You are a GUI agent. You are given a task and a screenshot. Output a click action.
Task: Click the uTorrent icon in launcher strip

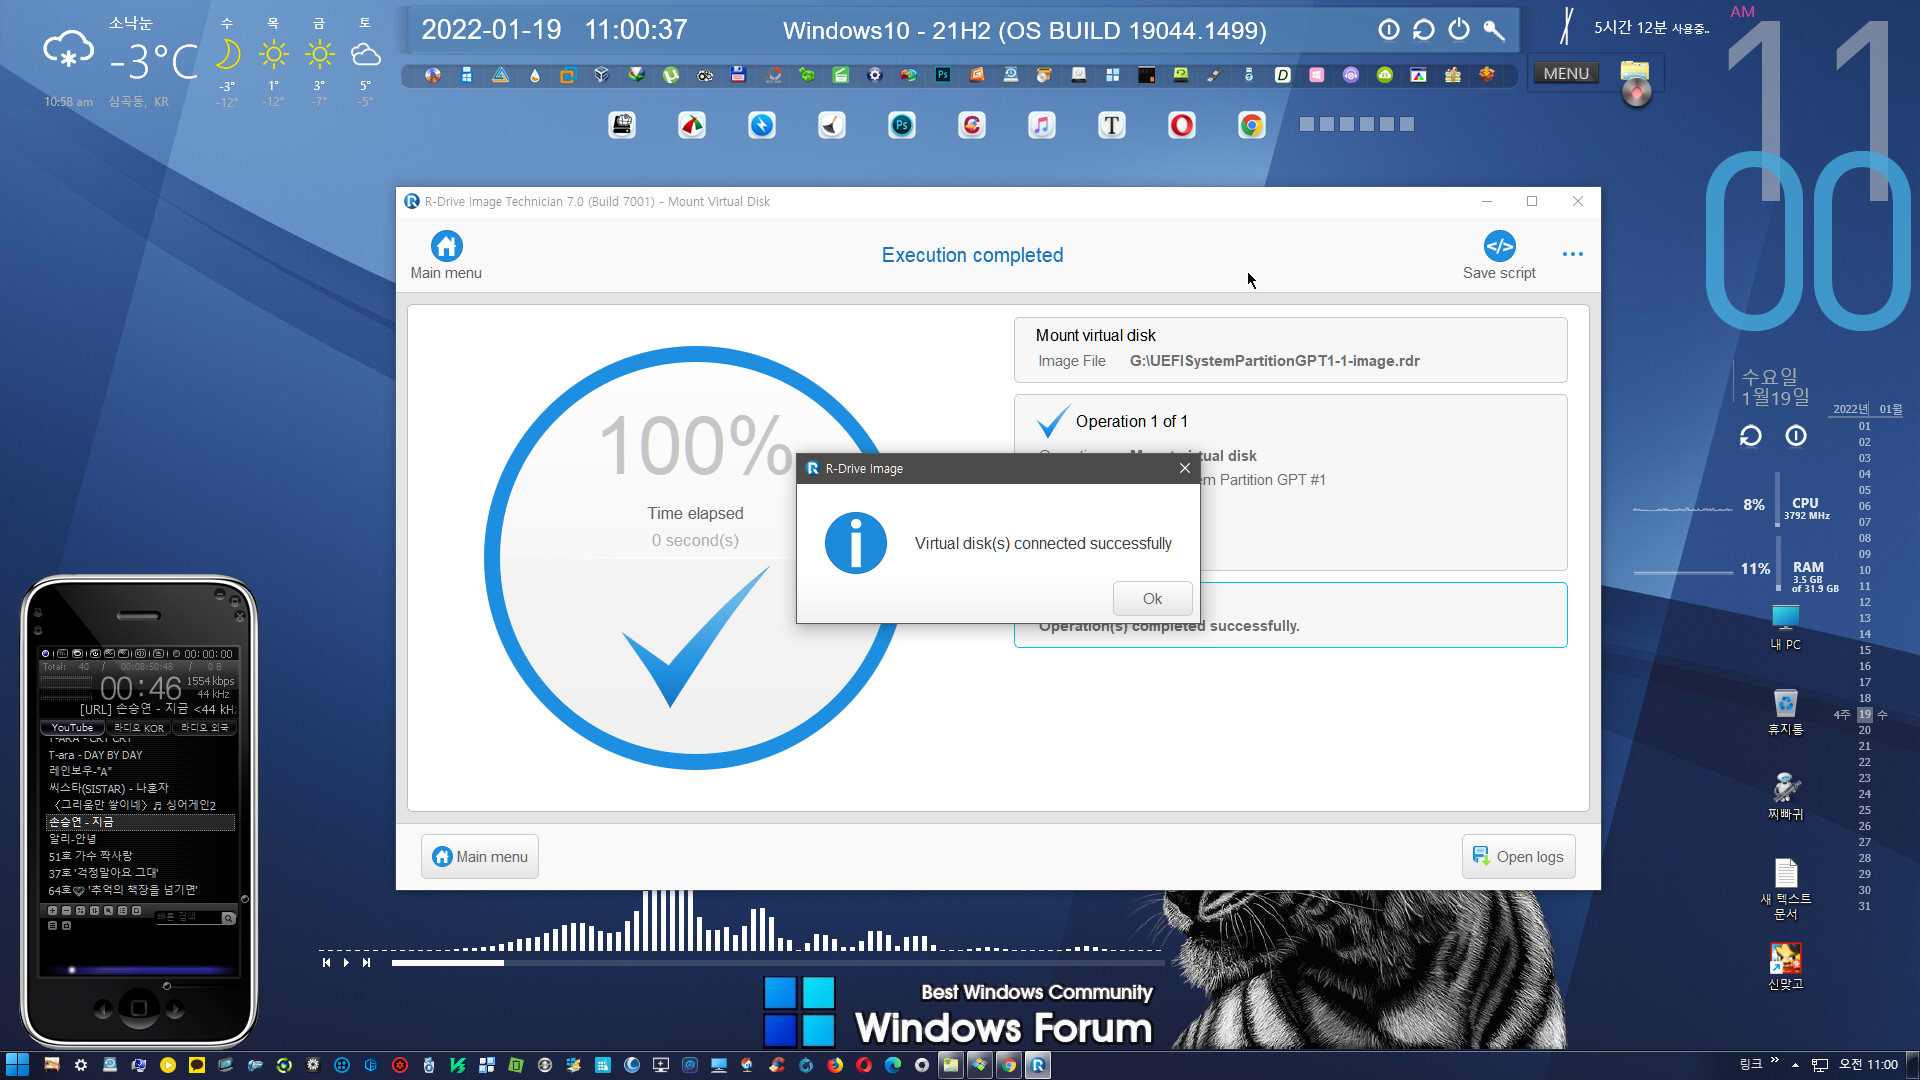671,75
